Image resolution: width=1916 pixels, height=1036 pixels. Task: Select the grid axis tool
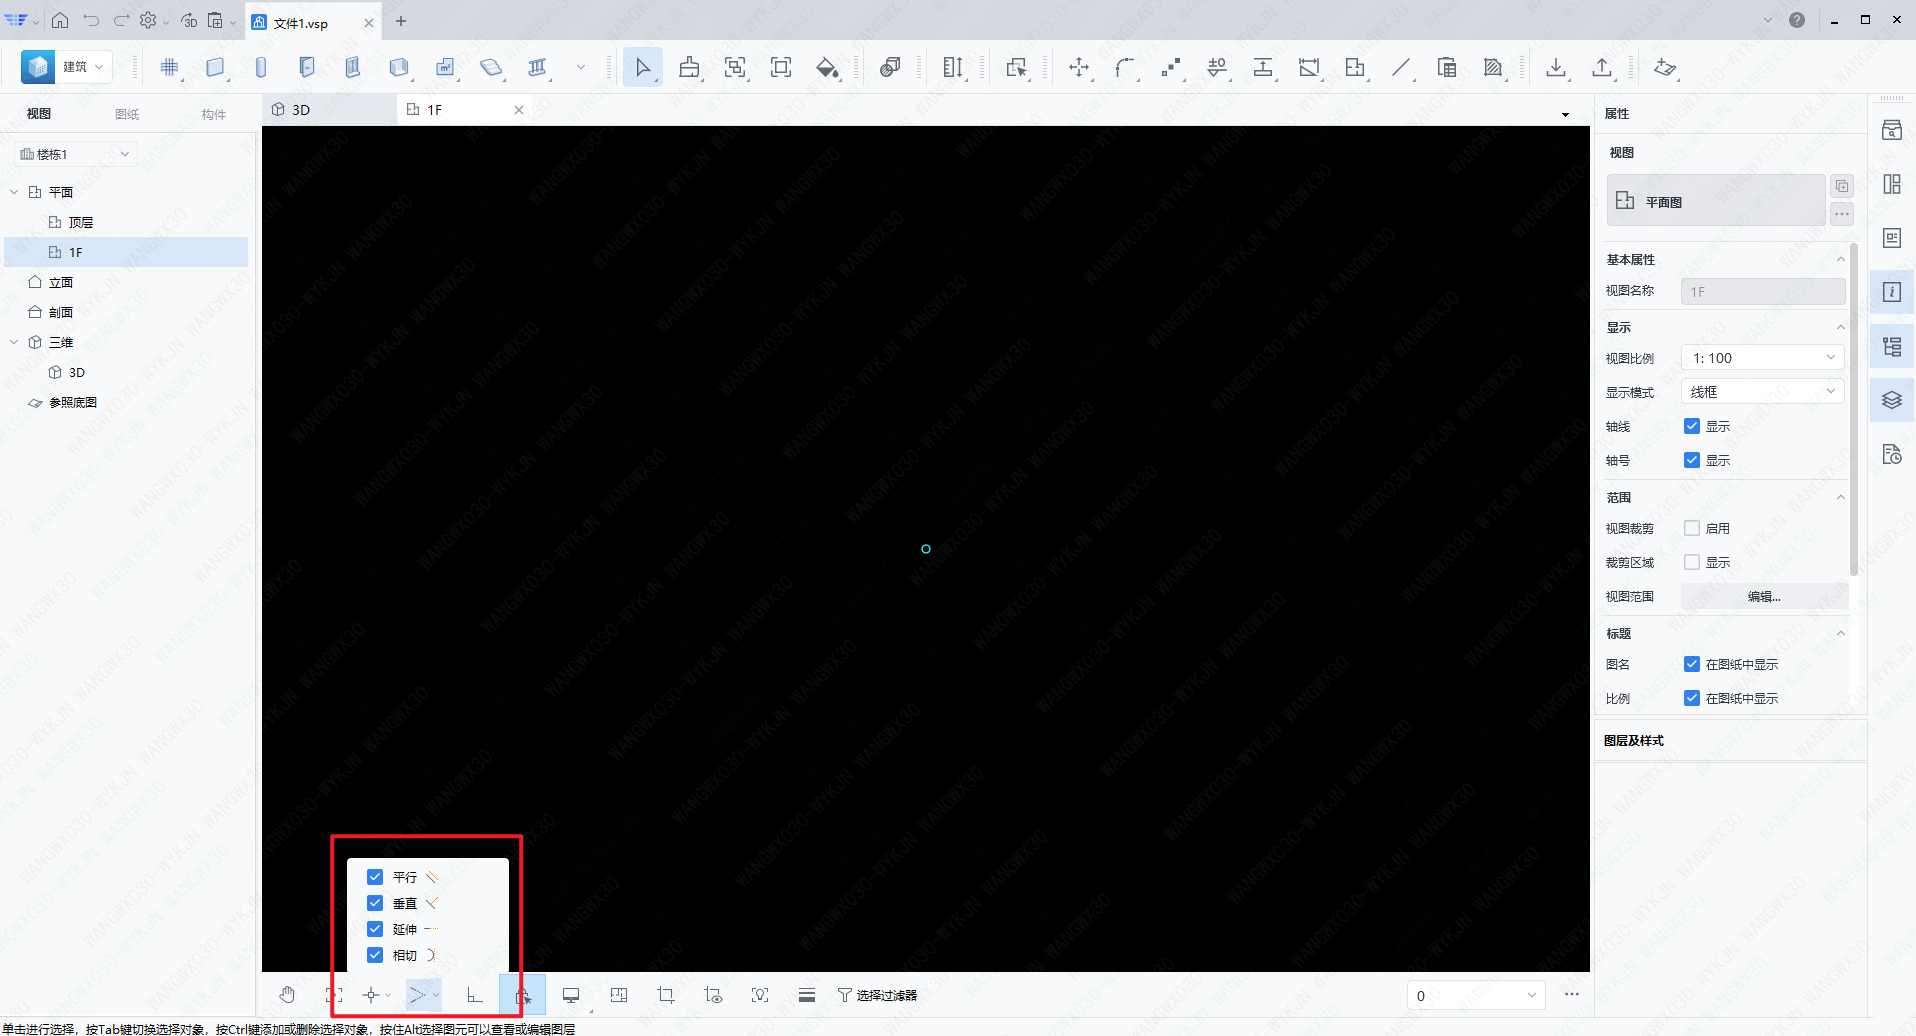(x=169, y=67)
